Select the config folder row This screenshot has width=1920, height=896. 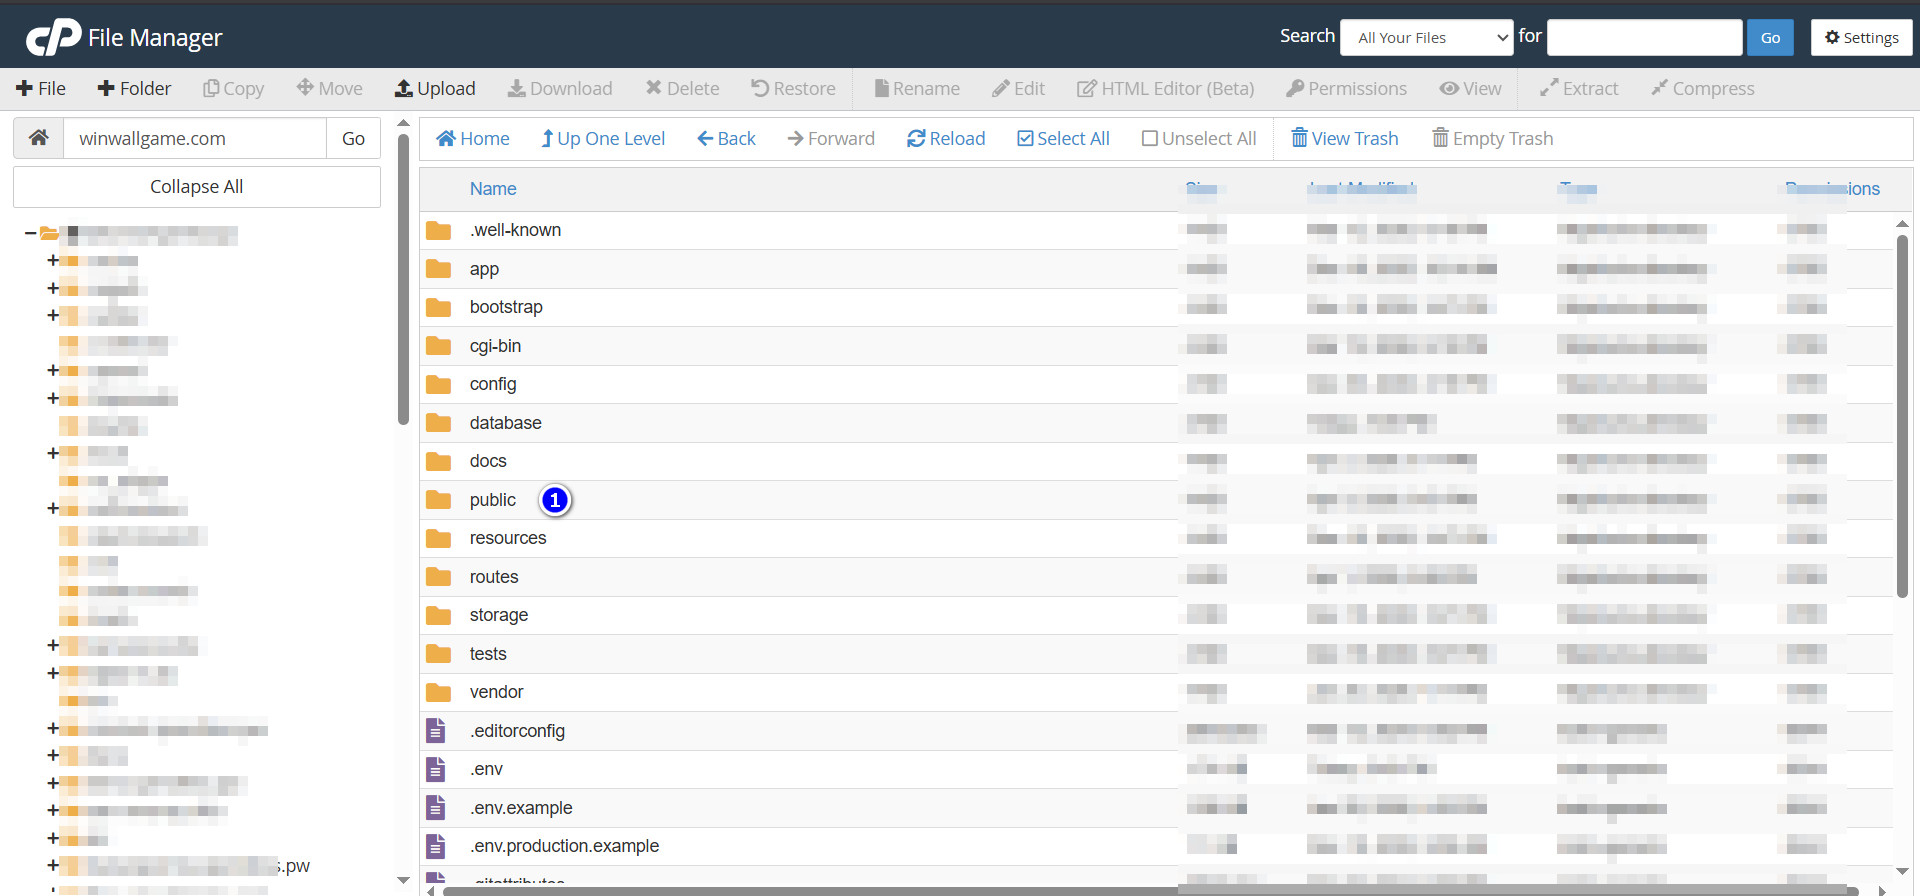pyautogui.click(x=1156, y=384)
